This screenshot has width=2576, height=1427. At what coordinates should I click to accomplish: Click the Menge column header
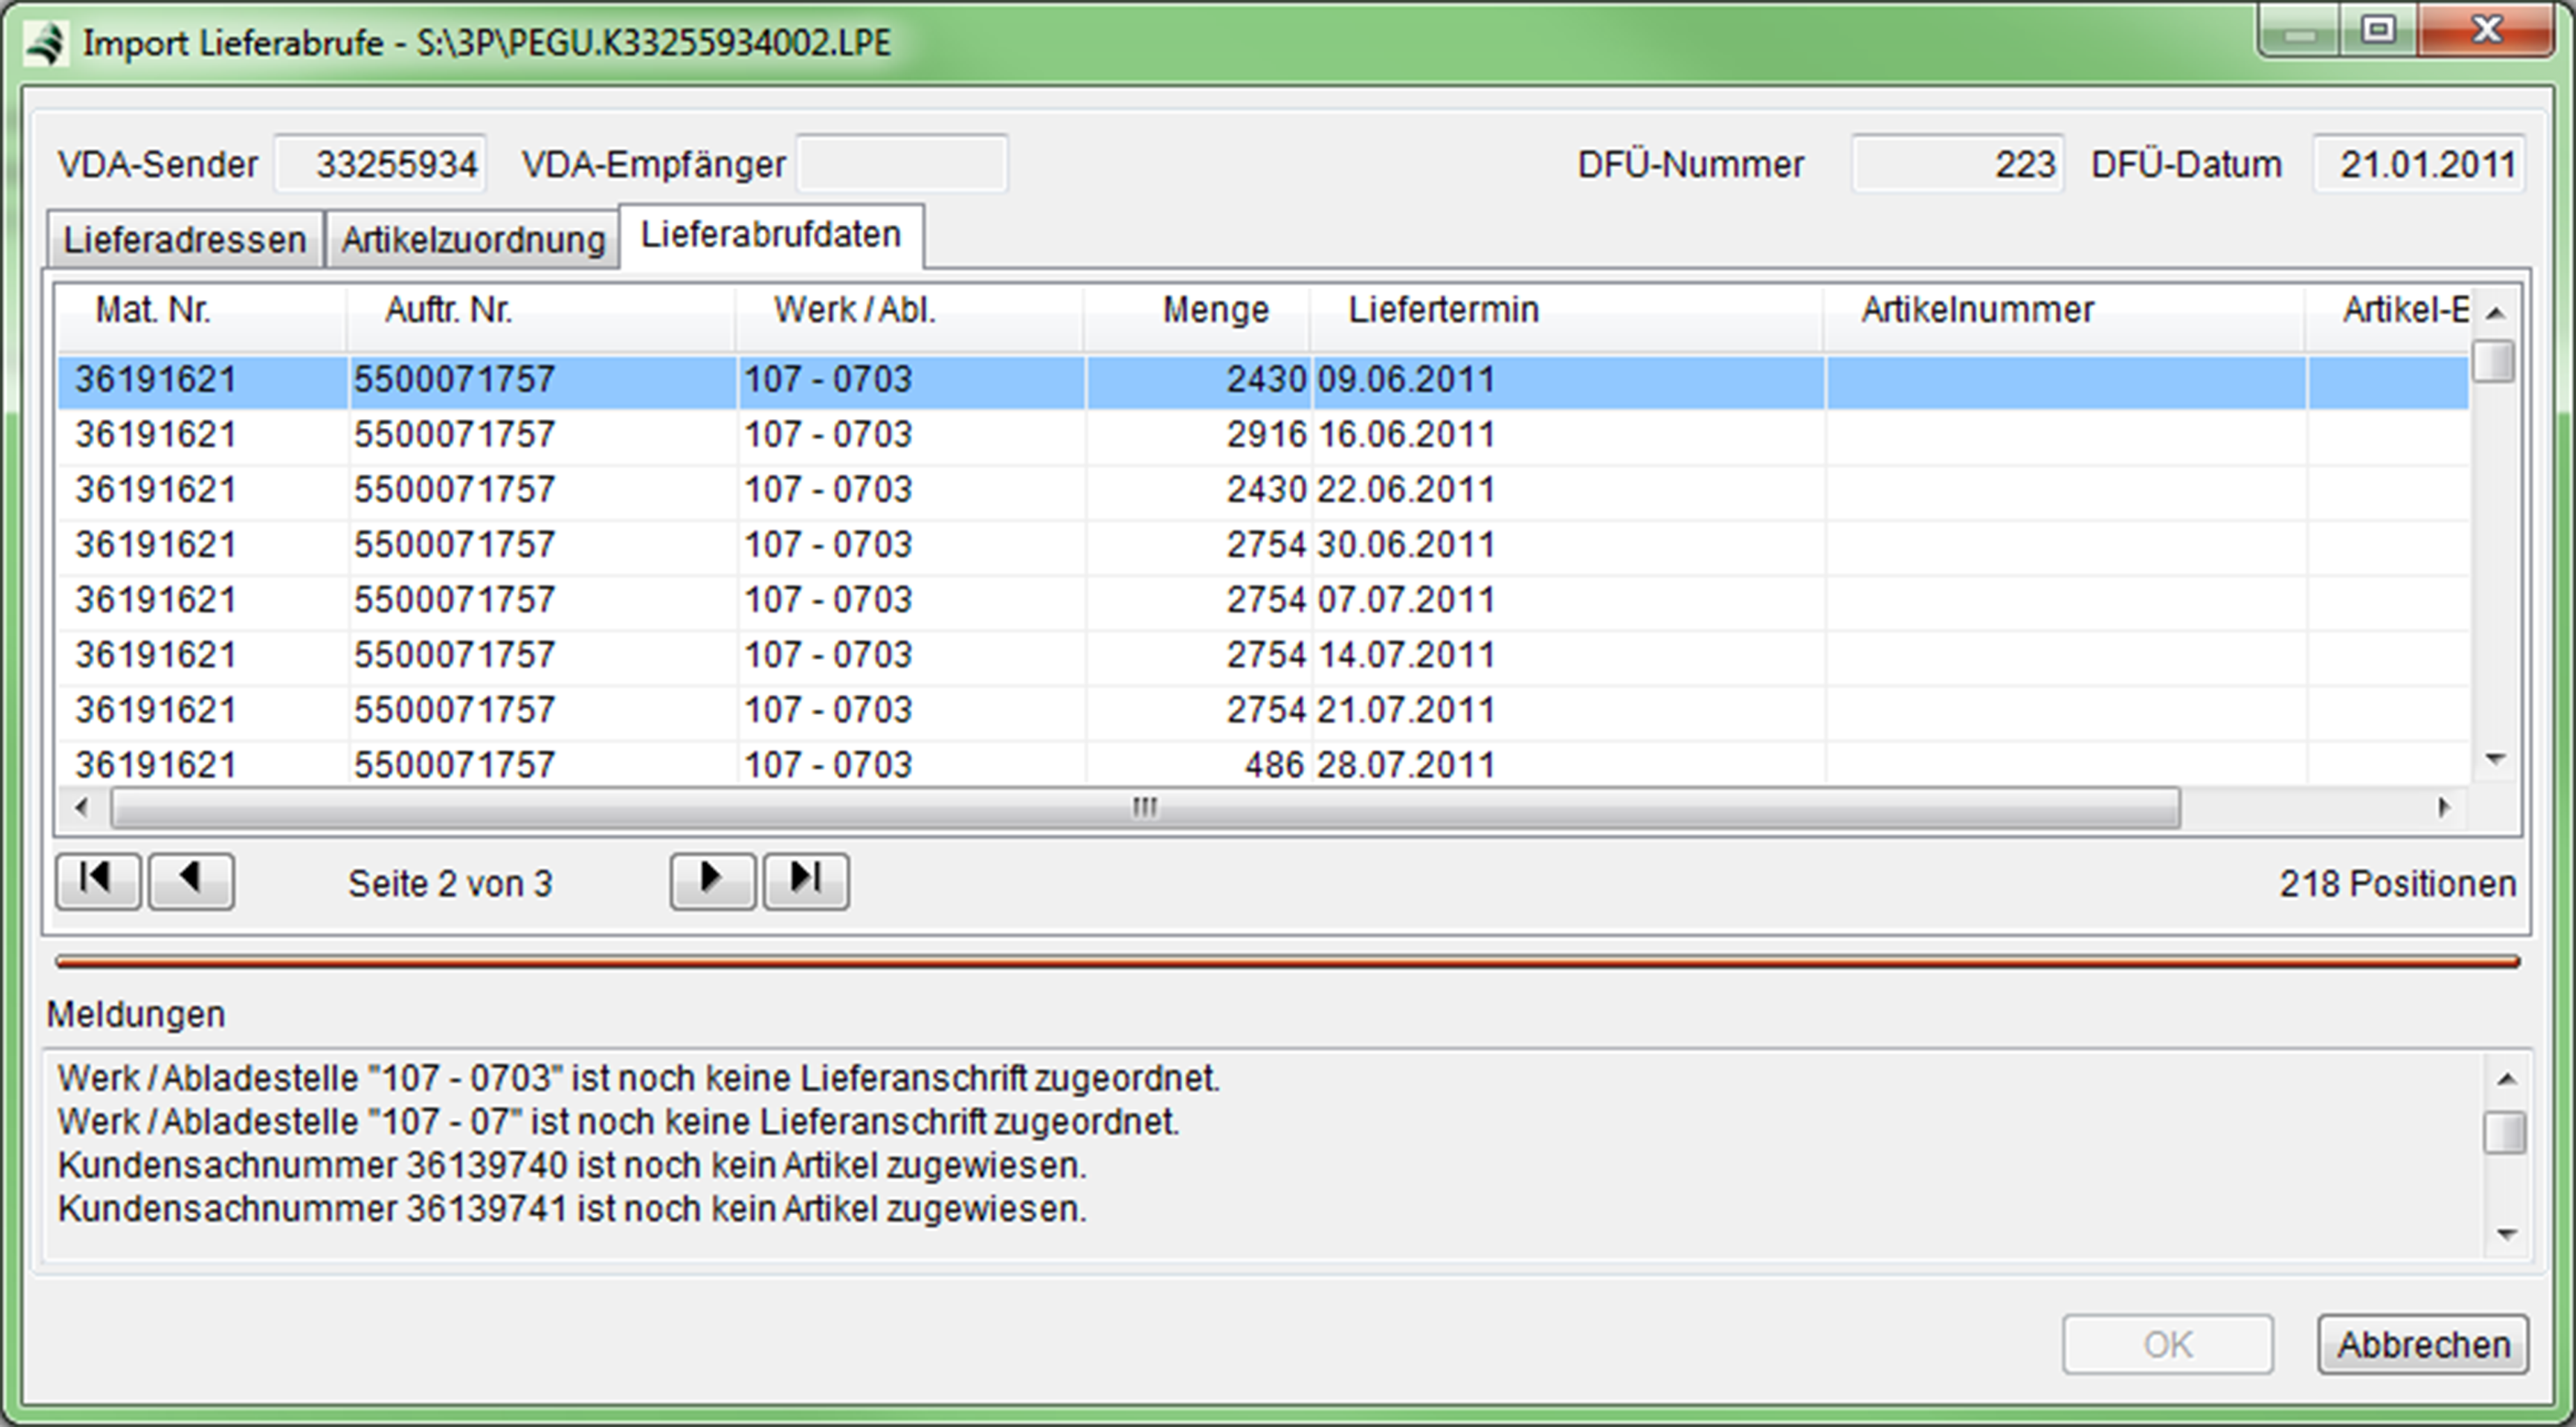(x=1214, y=310)
